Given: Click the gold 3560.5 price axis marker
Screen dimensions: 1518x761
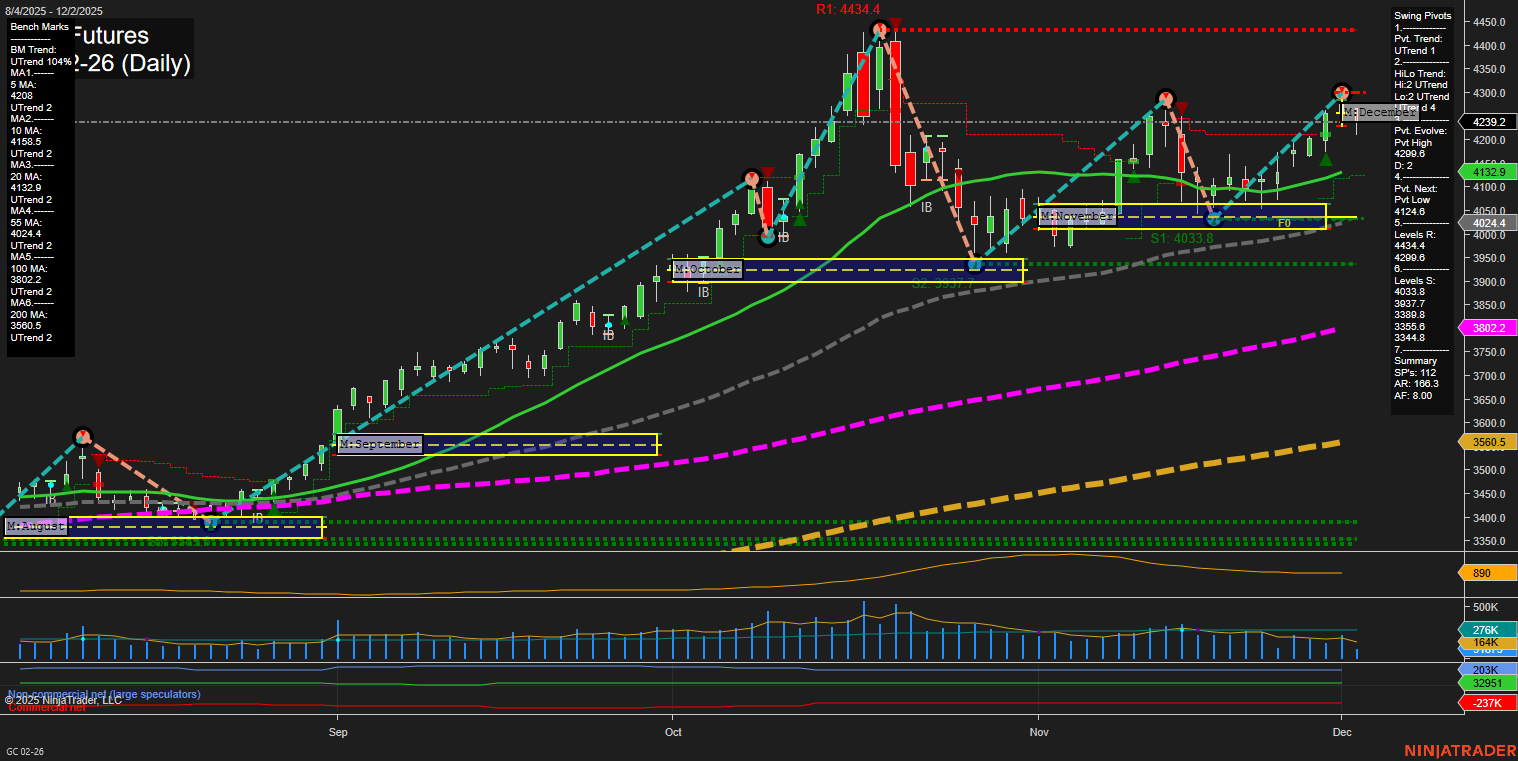Looking at the screenshot, I should [1489, 442].
